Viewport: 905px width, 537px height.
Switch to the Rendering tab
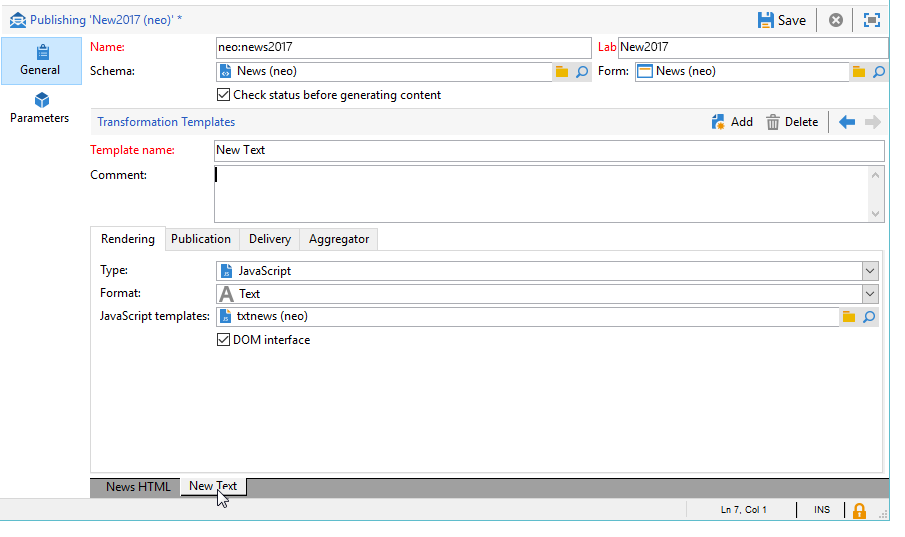coord(128,239)
